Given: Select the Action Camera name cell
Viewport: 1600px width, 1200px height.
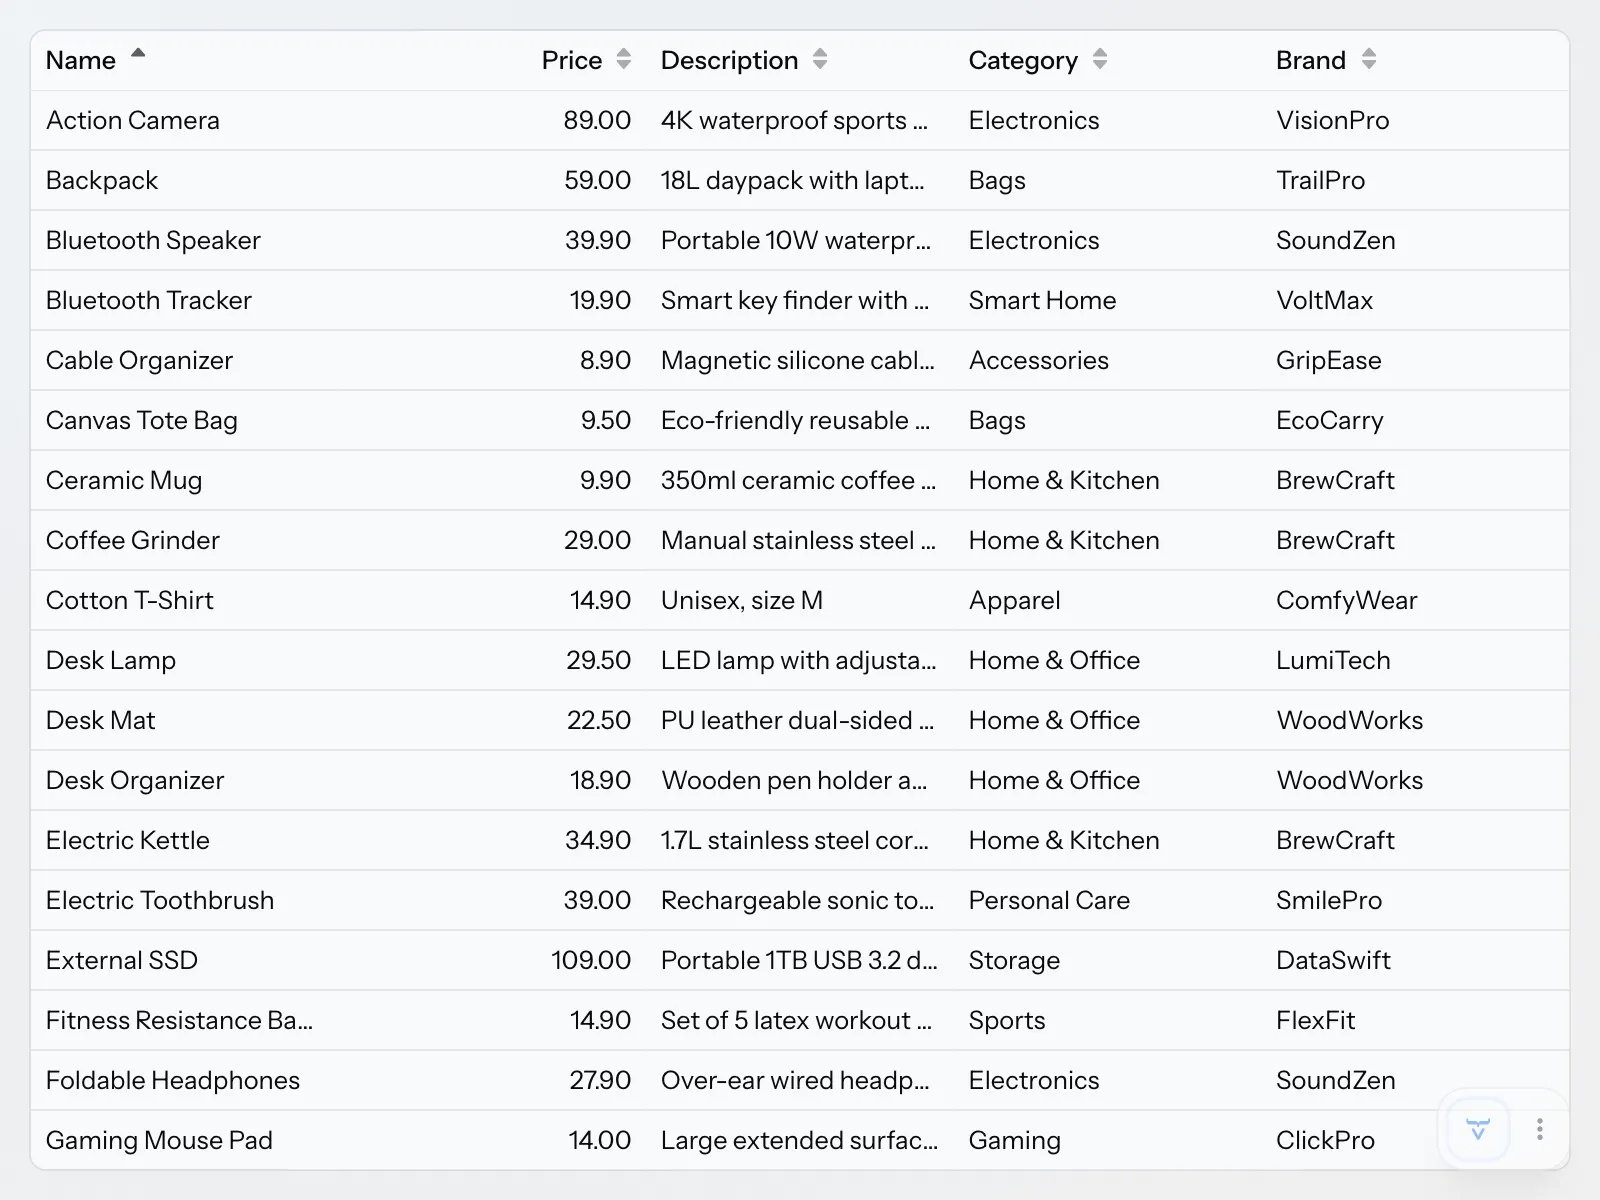Looking at the screenshot, I should coord(133,120).
